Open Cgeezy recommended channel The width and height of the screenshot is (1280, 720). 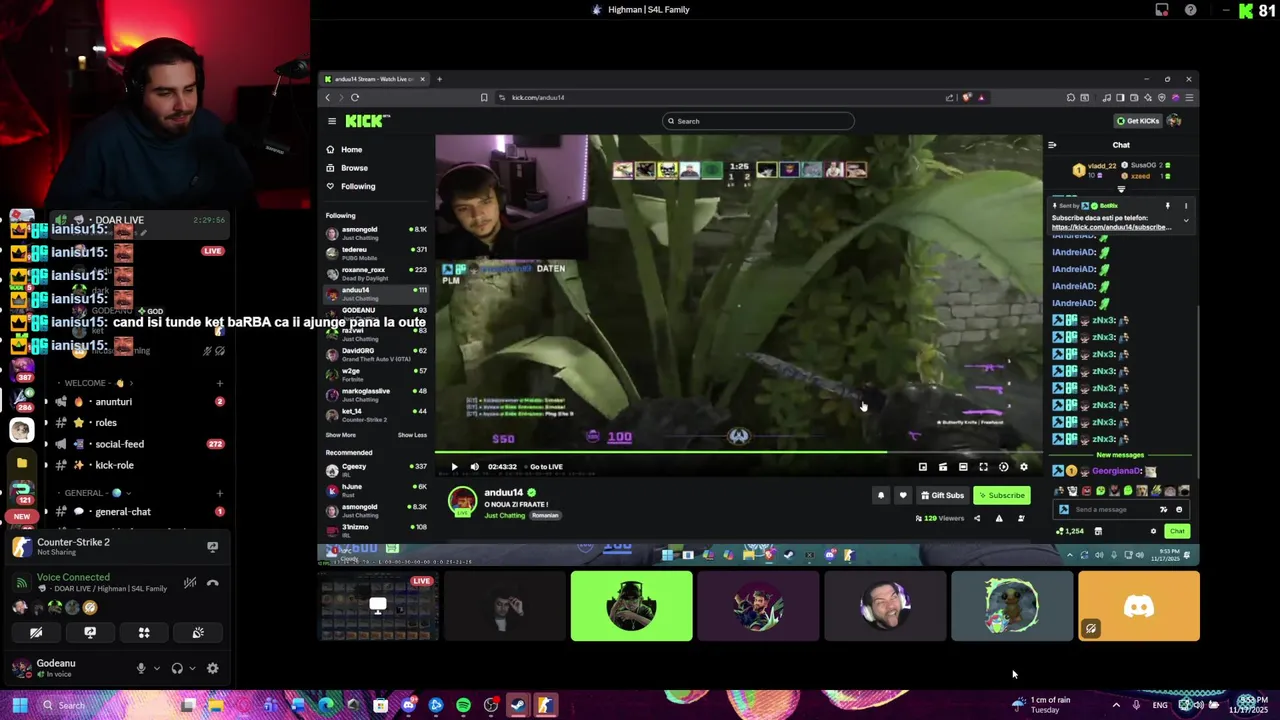tap(376, 469)
